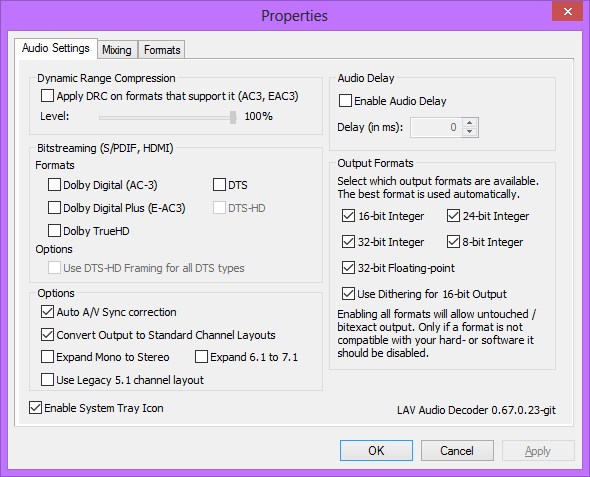Increase delay with the up stepper arrow
The image size is (590, 477).
(x=469, y=123)
